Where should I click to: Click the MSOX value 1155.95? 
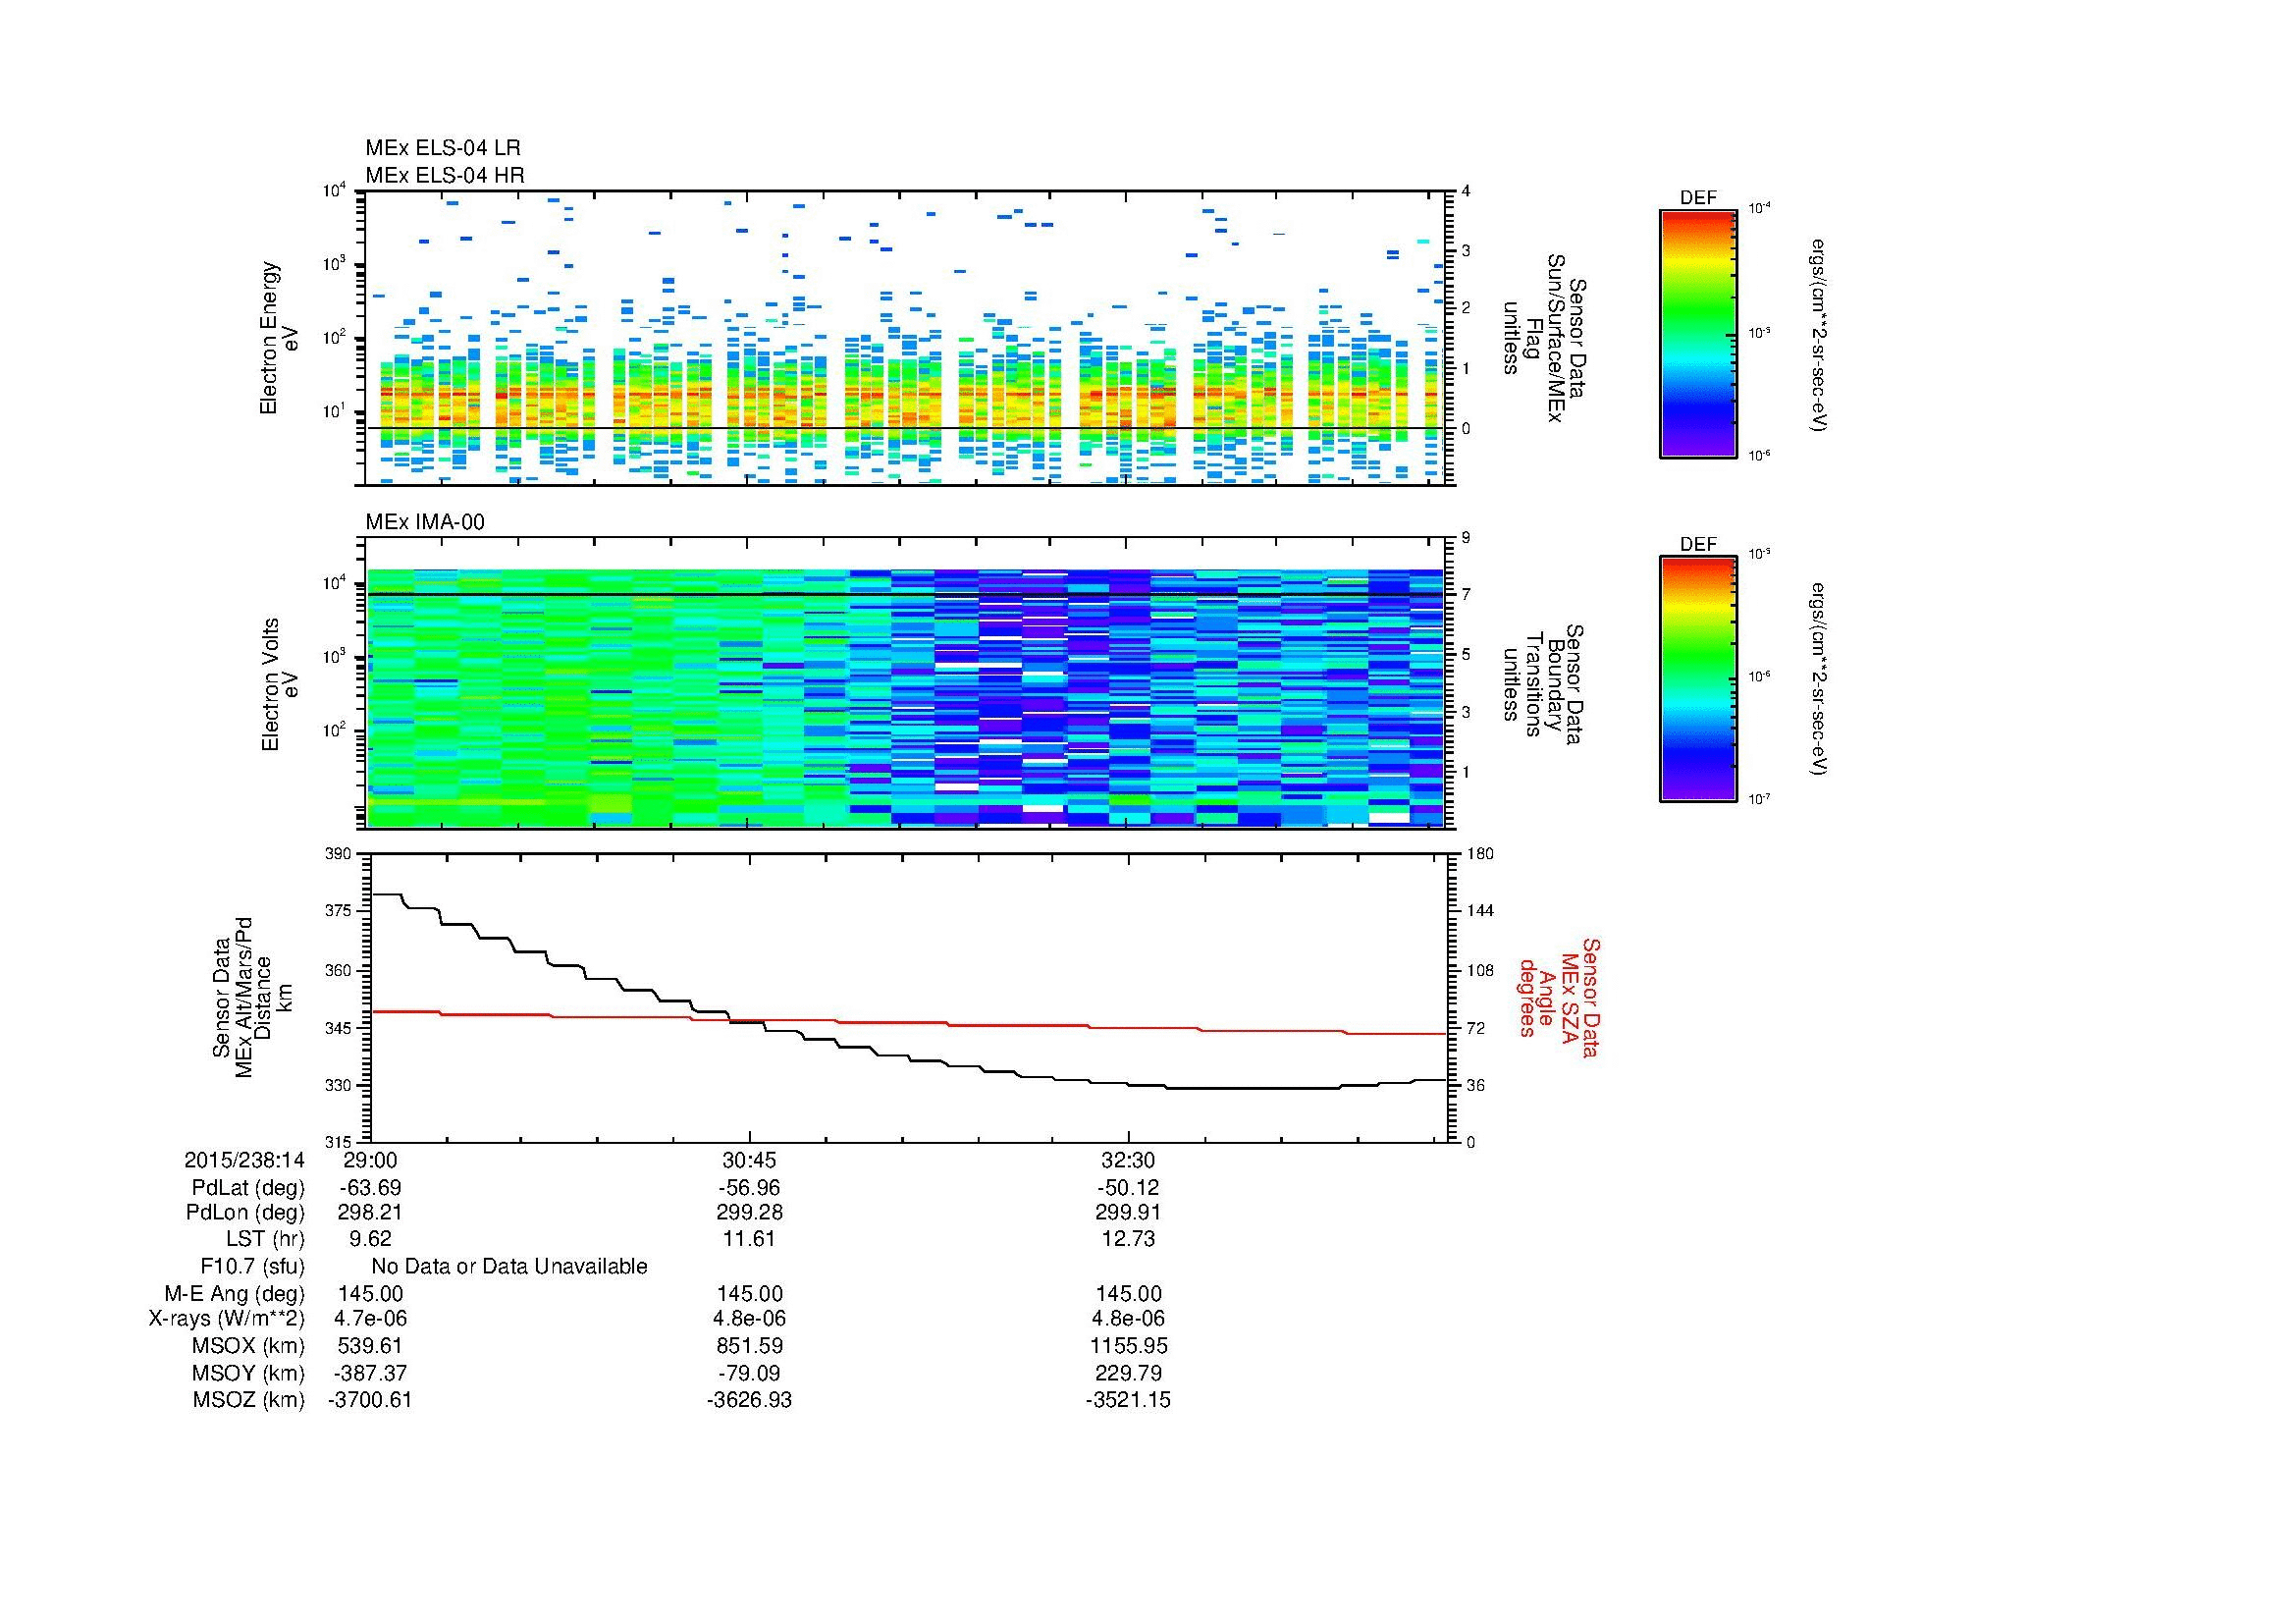pyautogui.click(x=1128, y=1346)
